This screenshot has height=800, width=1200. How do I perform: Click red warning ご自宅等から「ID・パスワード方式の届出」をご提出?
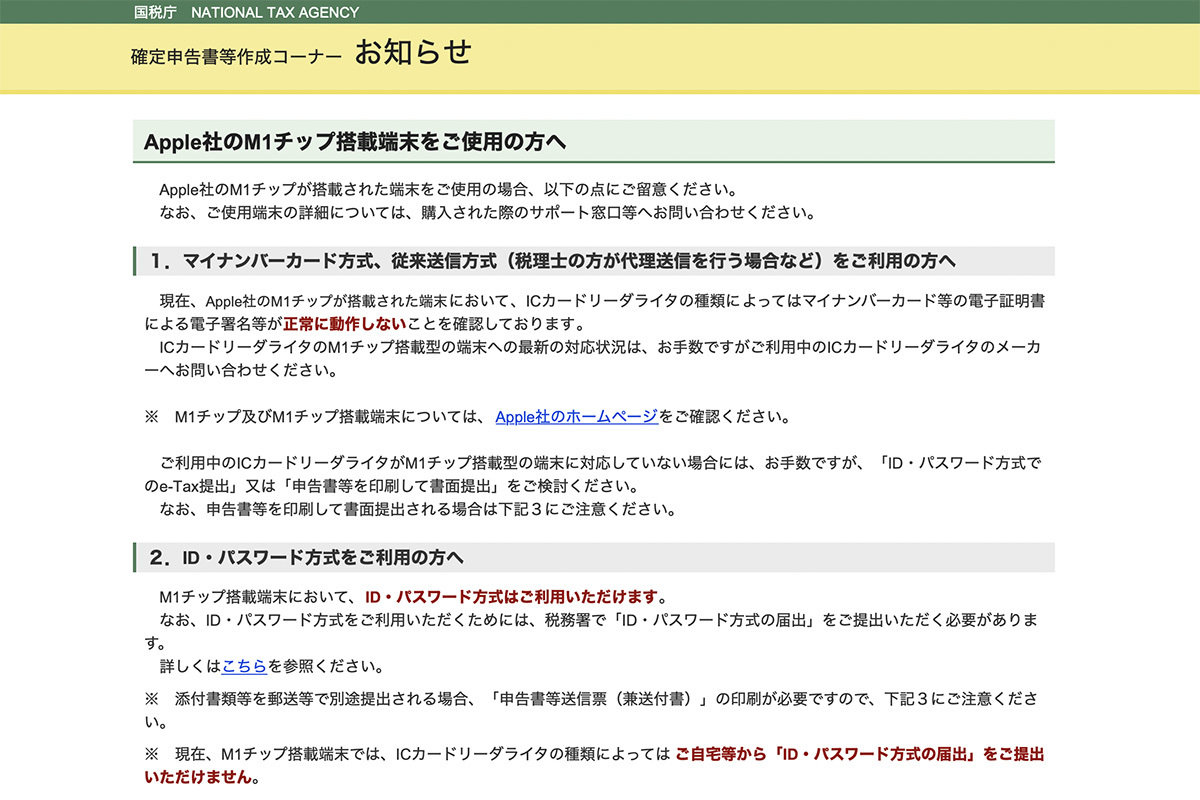[x=860, y=754]
